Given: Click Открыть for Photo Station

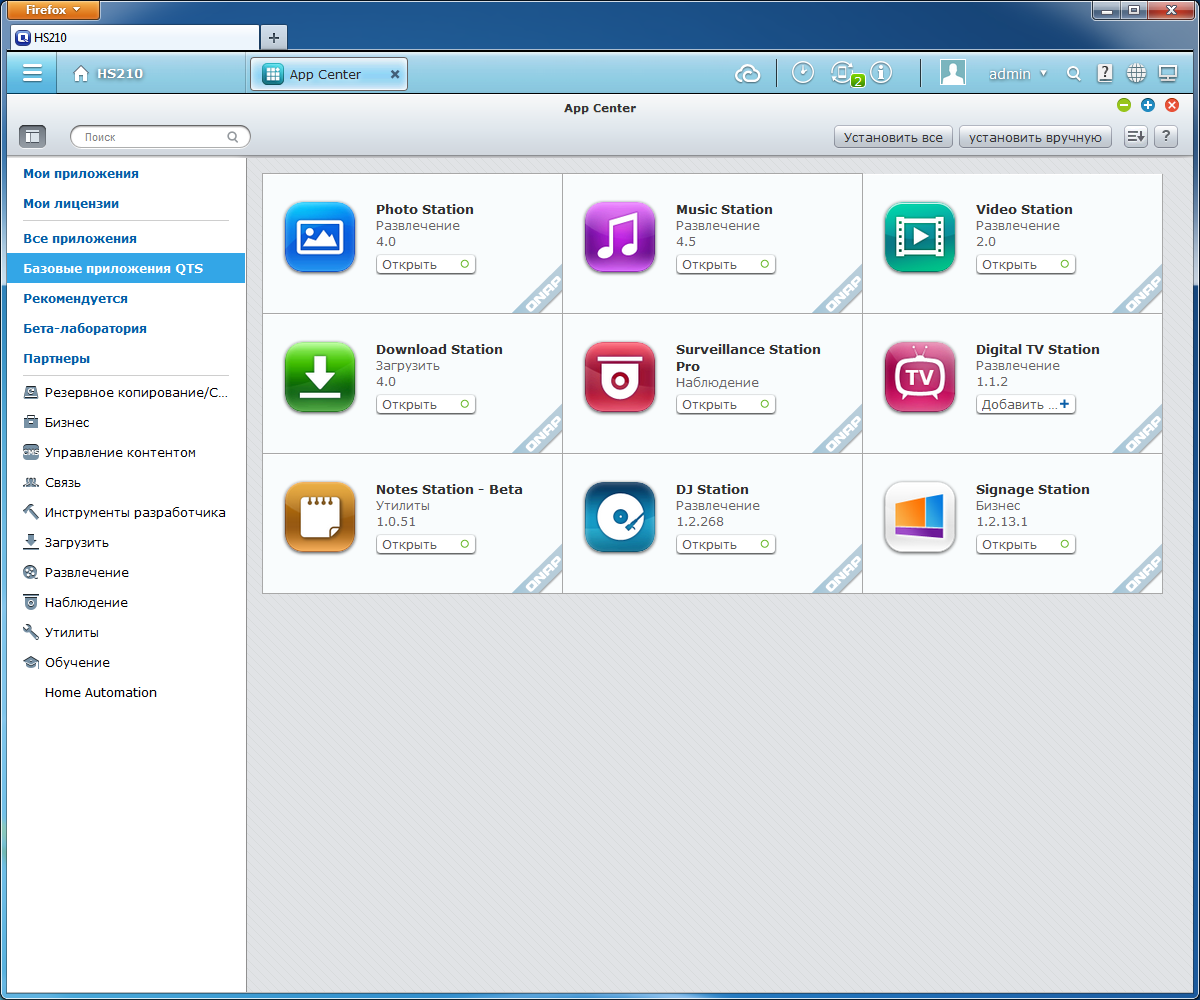Looking at the screenshot, I should 426,264.
